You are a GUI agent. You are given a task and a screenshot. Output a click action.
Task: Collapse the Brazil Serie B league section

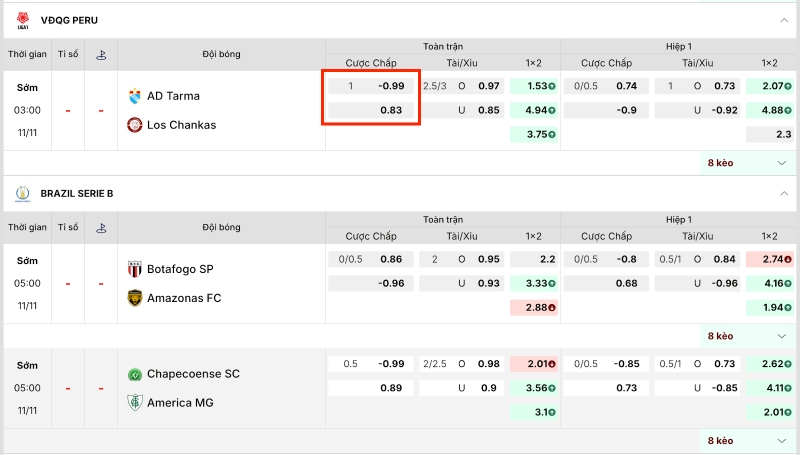tap(783, 193)
